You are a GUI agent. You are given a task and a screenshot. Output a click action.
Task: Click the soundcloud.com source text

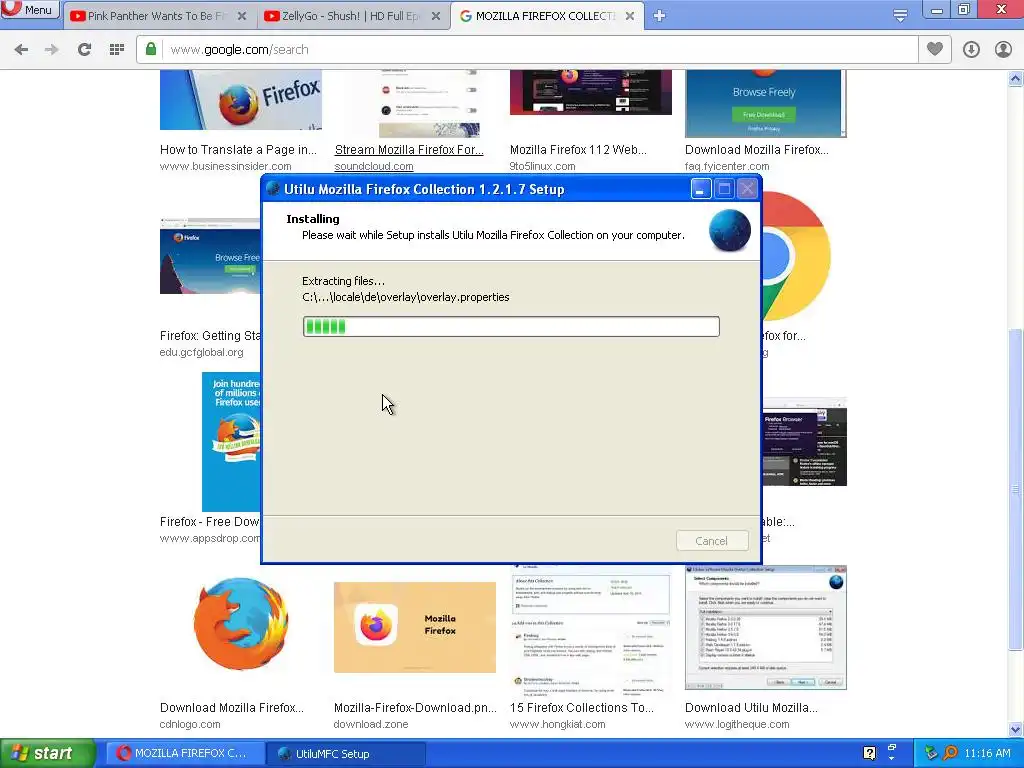click(374, 167)
